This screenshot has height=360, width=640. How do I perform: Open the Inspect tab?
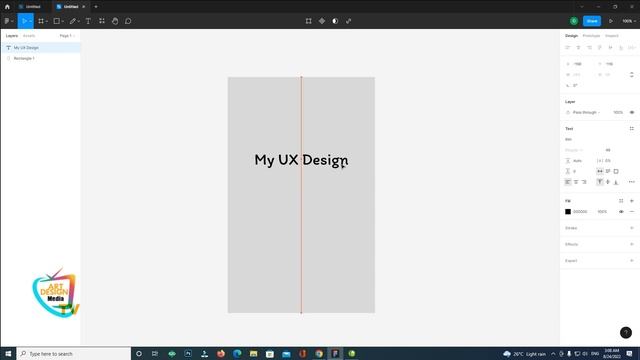tap(612, 36)
